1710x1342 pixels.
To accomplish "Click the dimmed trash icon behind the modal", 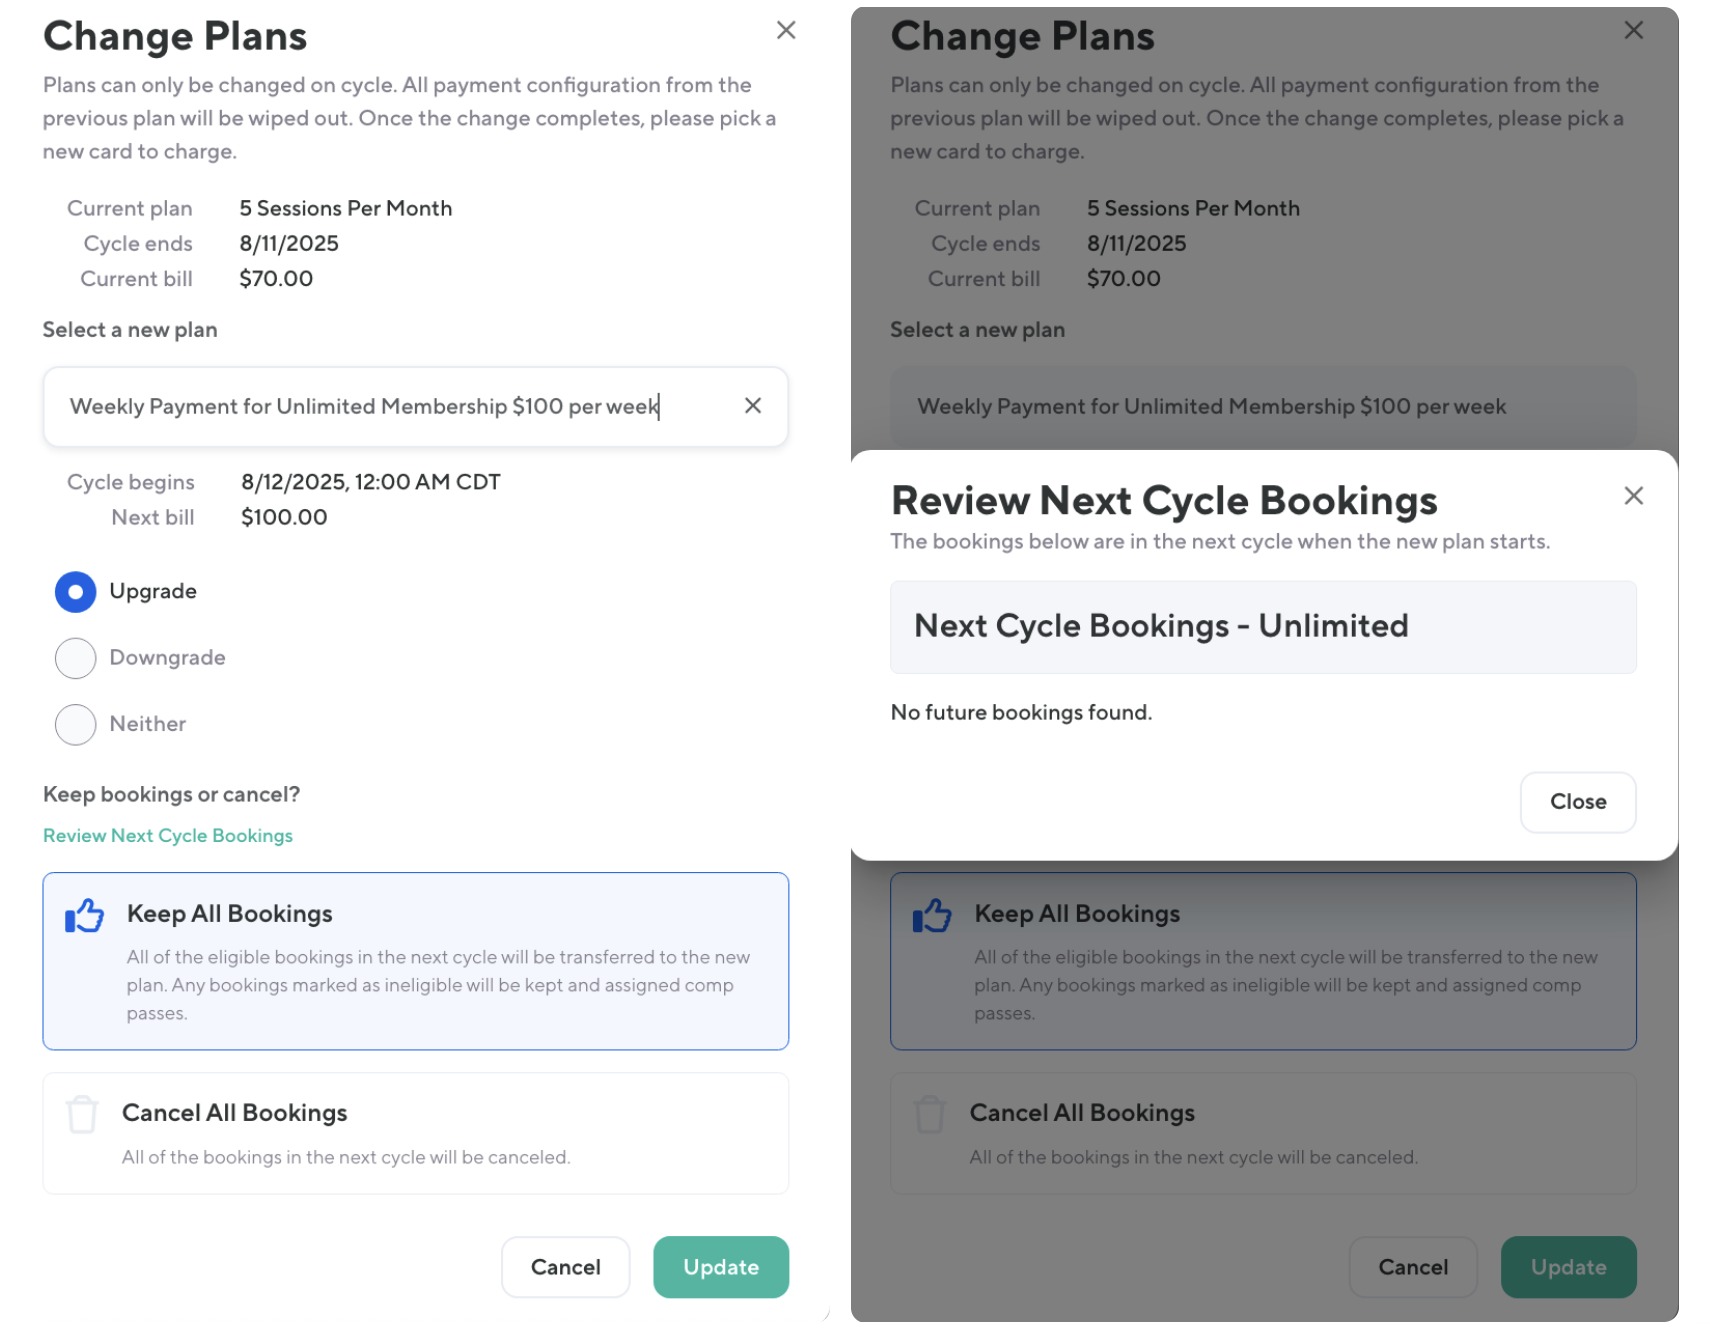I will coord(930,1114).
